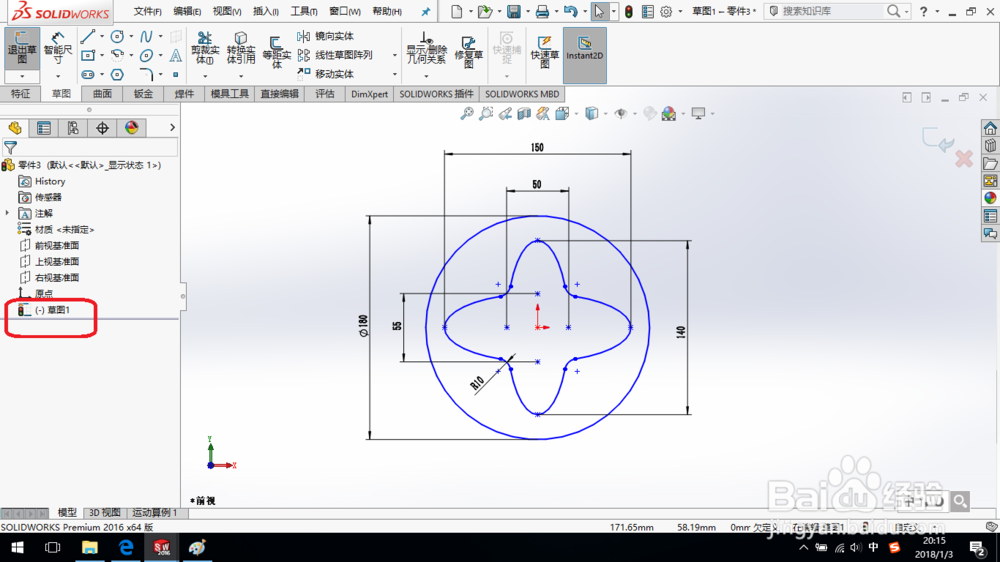Open the Design Library task pane icon
1000x562 pixels.
coord(990,145)
